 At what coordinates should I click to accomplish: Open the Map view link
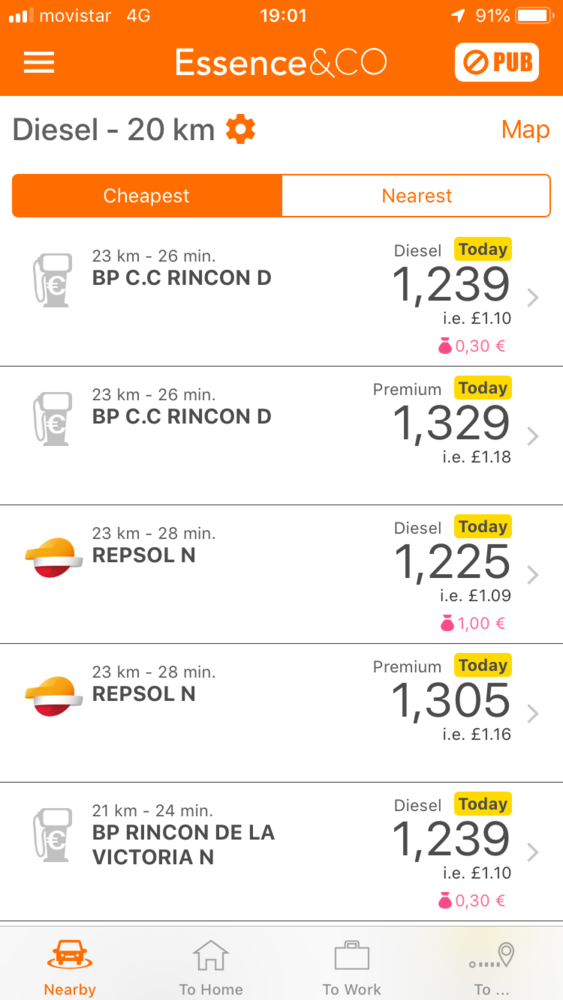[x=525, y=129]
